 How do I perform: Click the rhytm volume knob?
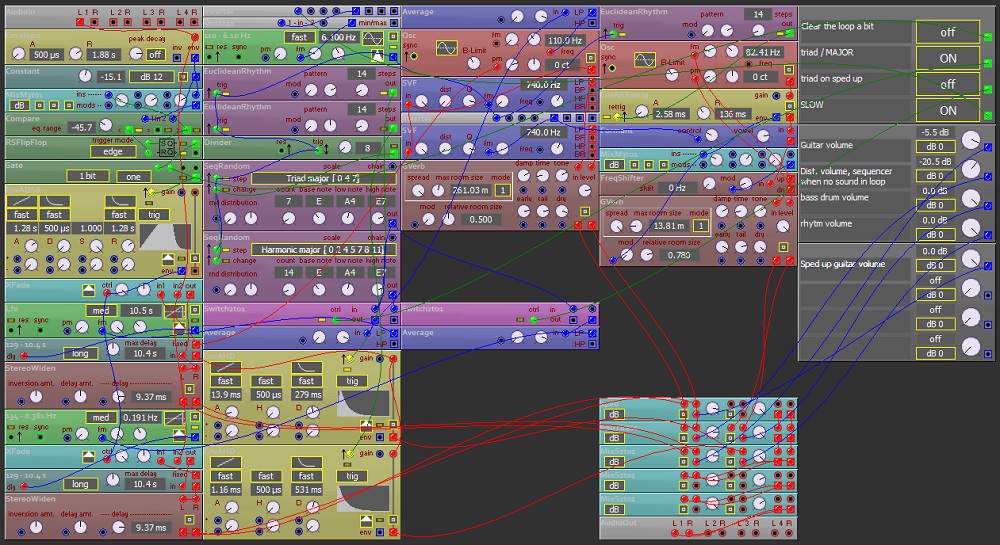(x=970, y=228)
